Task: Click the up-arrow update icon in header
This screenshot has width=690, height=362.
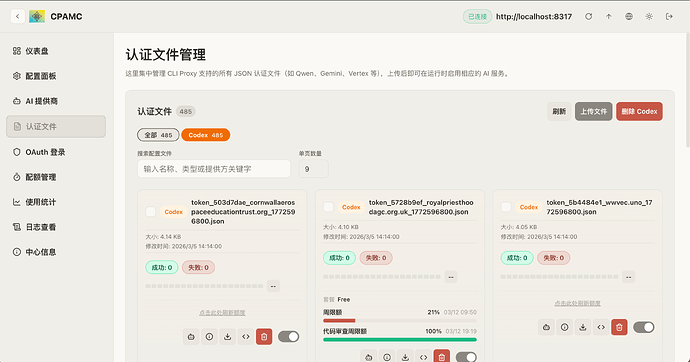Action: tap(609, 17)
